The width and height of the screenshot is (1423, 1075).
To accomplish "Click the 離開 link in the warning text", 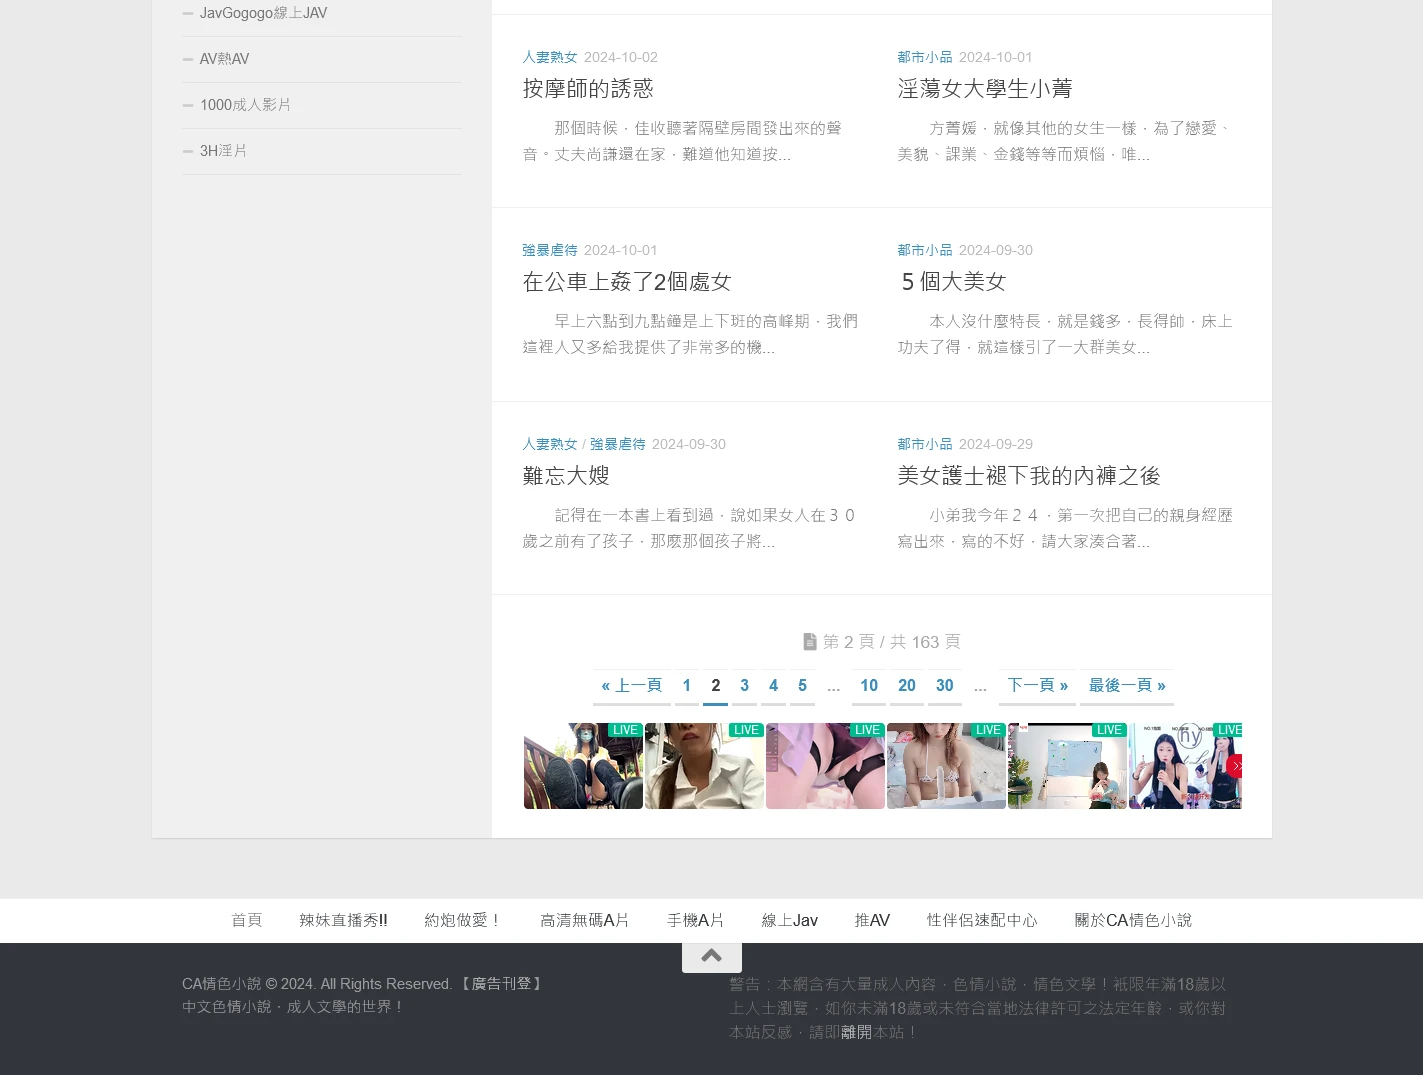I will click(x=856, y=1032).
